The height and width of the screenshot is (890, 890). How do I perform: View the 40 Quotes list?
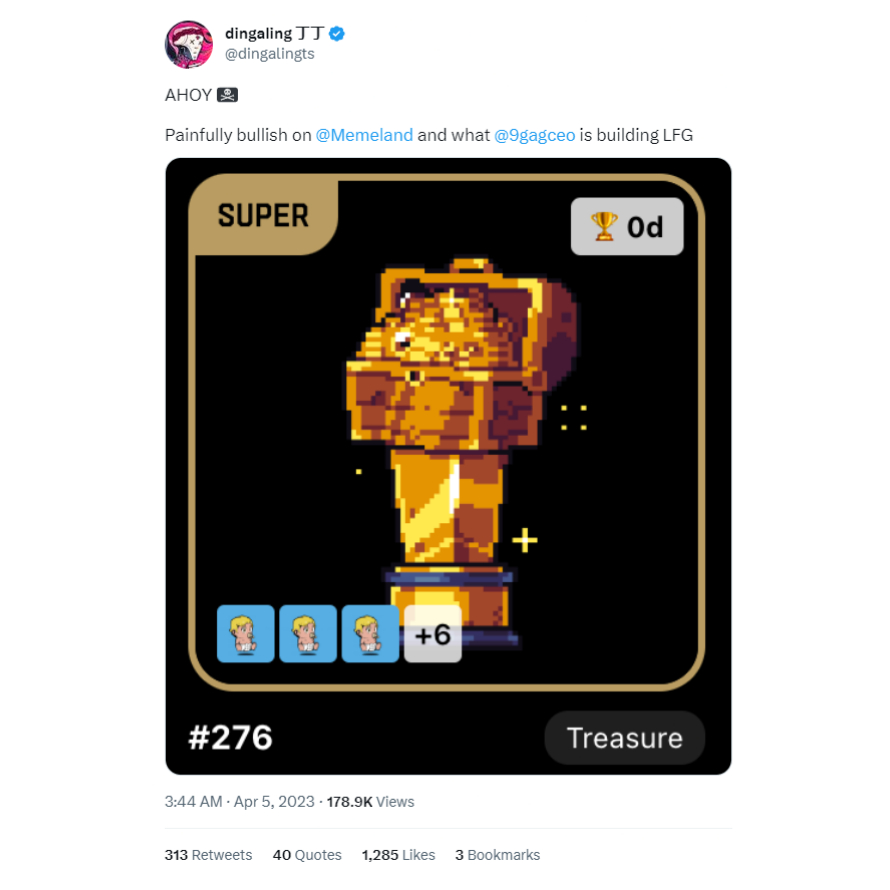[x=307, y=855]
